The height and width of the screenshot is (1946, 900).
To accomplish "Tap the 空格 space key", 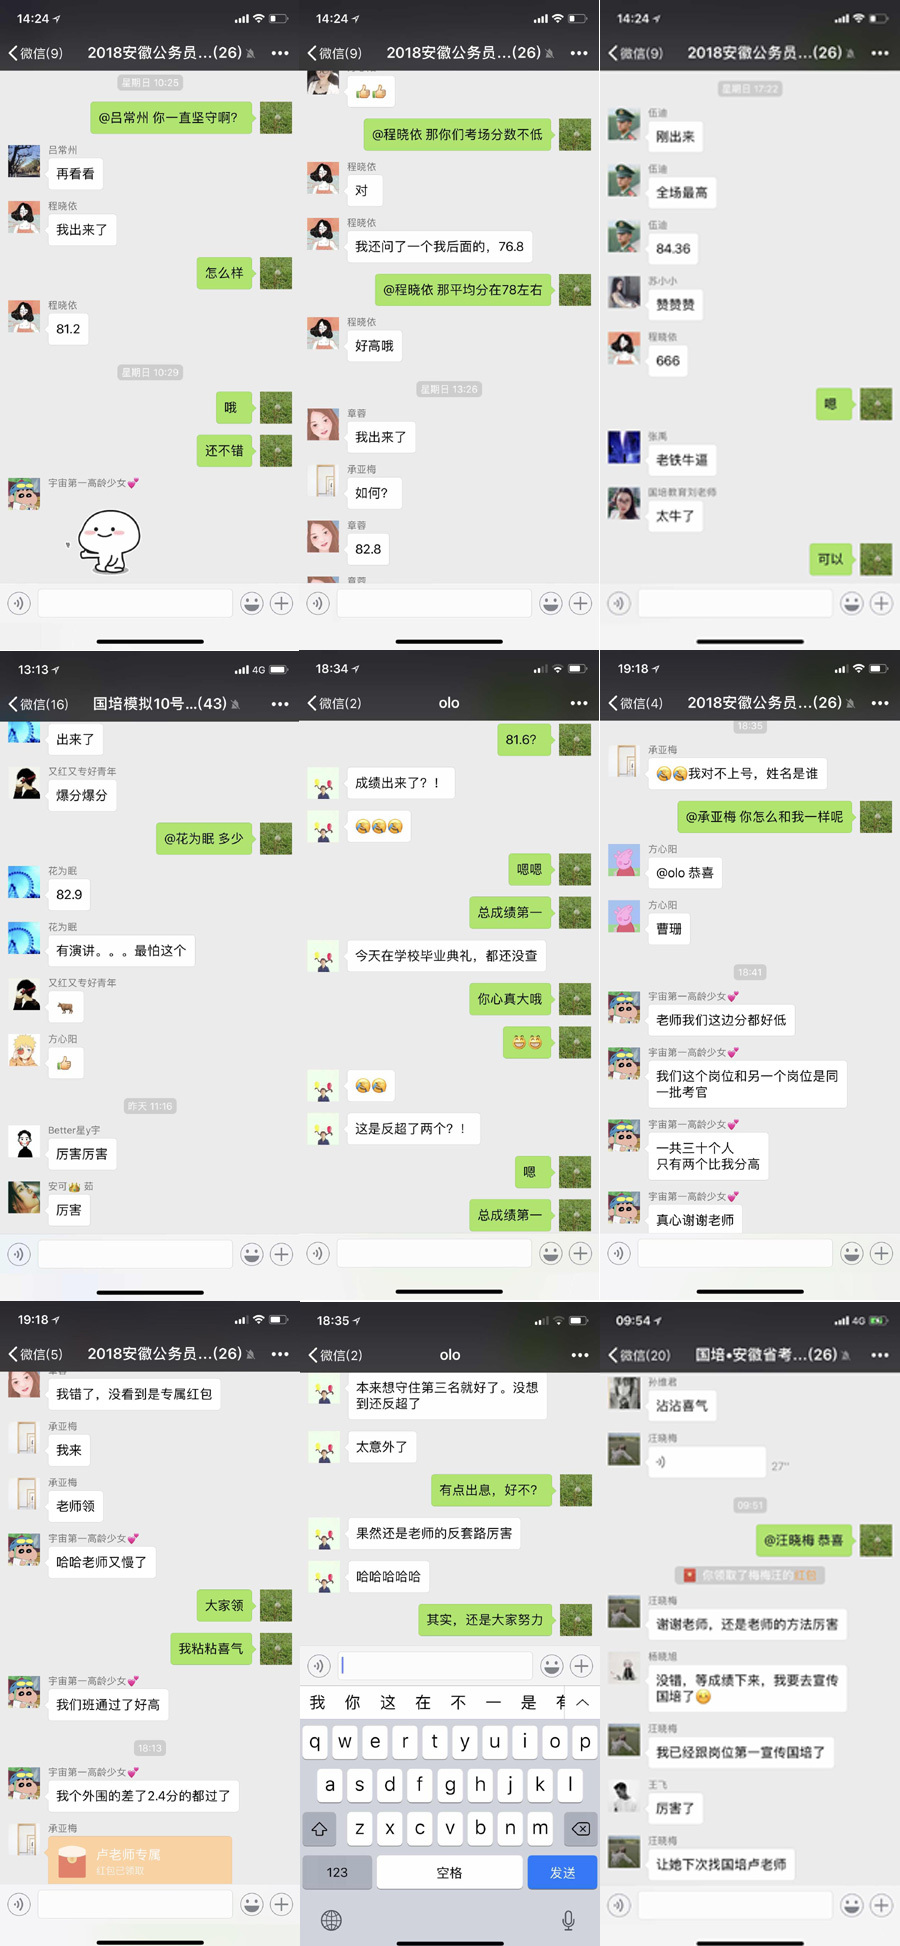I will point(449,1872).
